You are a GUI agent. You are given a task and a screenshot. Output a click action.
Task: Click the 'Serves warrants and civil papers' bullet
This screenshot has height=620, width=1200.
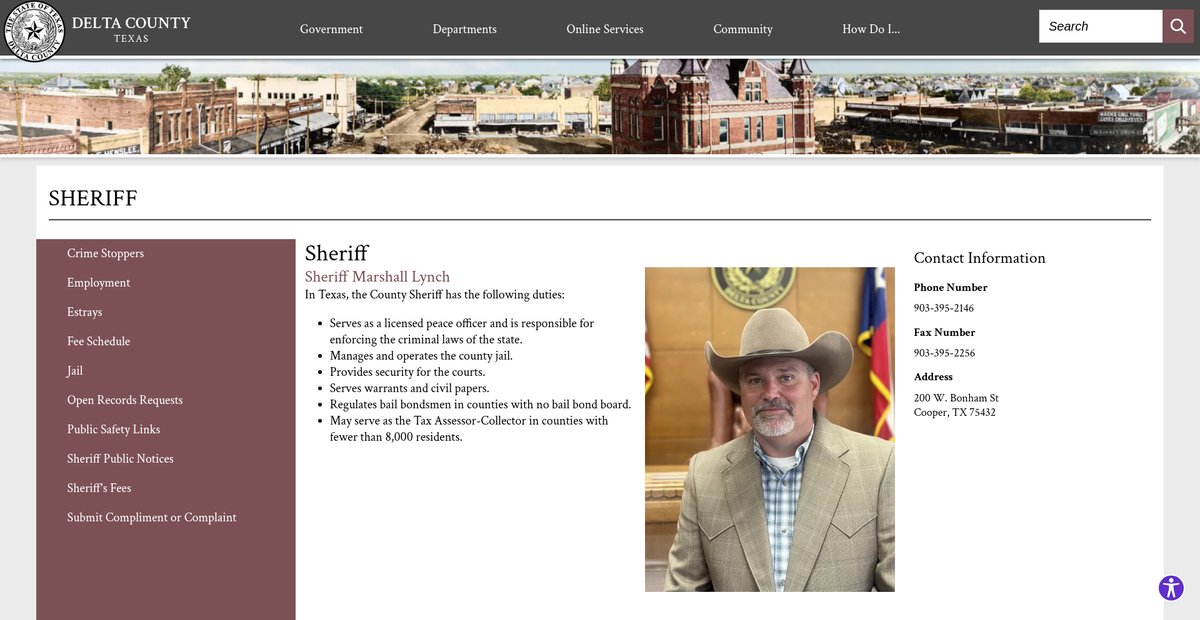tap(409, 388)
